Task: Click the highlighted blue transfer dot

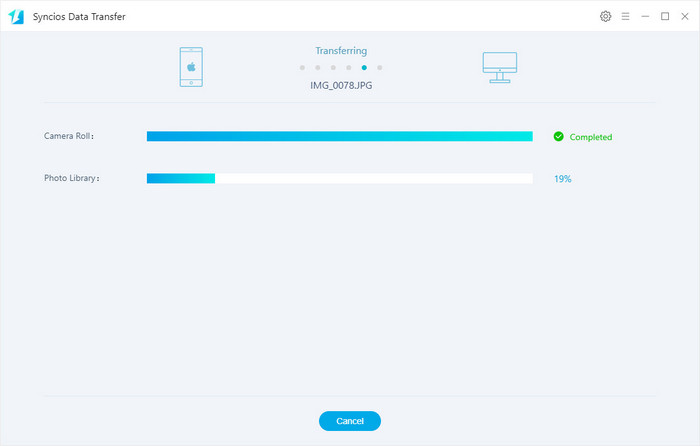Action: (364, 68)
